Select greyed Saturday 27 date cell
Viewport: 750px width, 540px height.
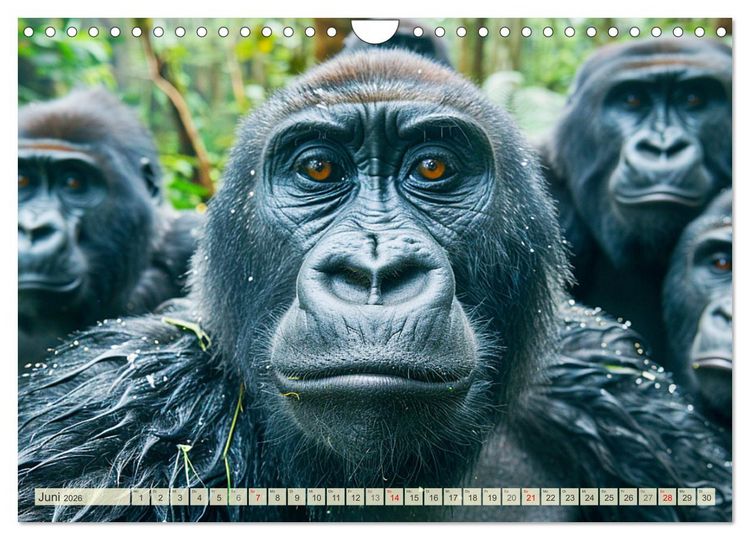tap(648, 497)
